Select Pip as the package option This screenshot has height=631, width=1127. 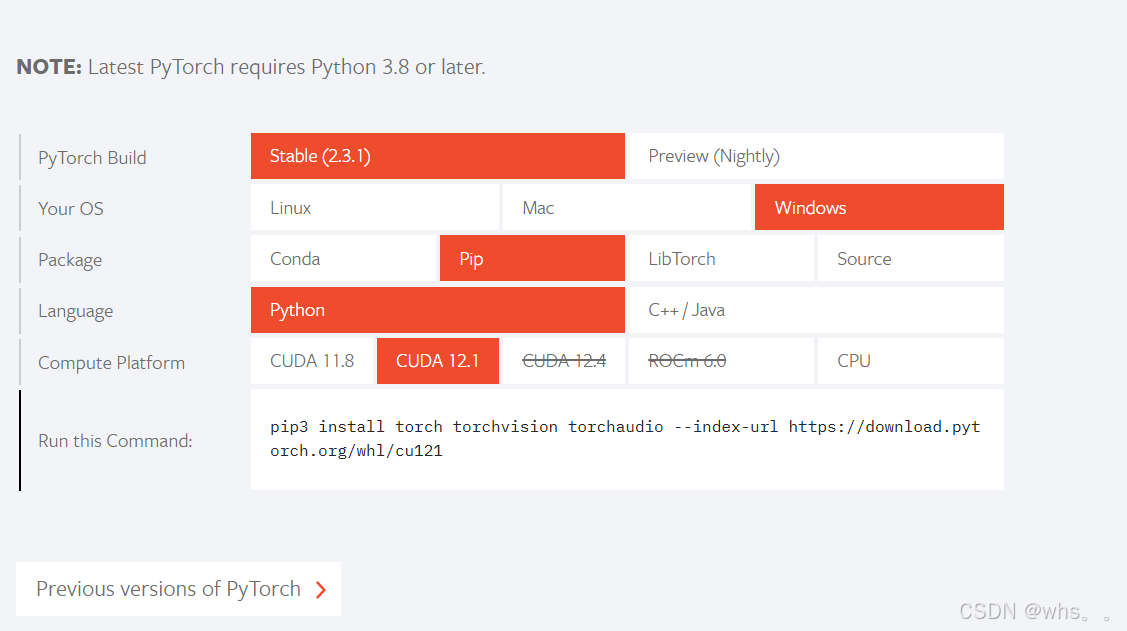click(x=531, y=258)
